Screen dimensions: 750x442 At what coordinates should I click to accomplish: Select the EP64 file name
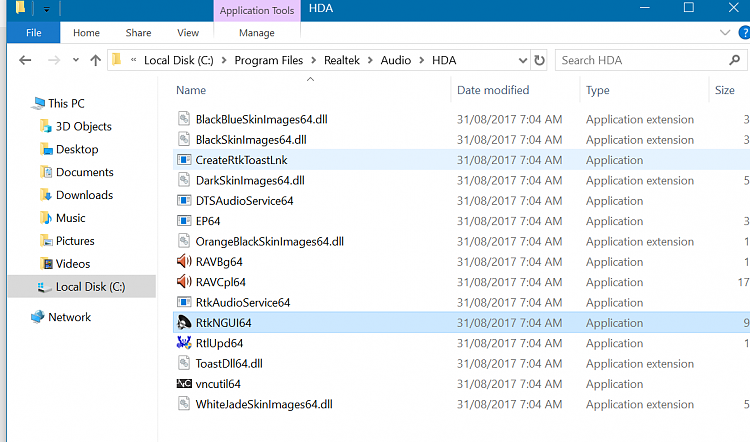click(208, 221)
